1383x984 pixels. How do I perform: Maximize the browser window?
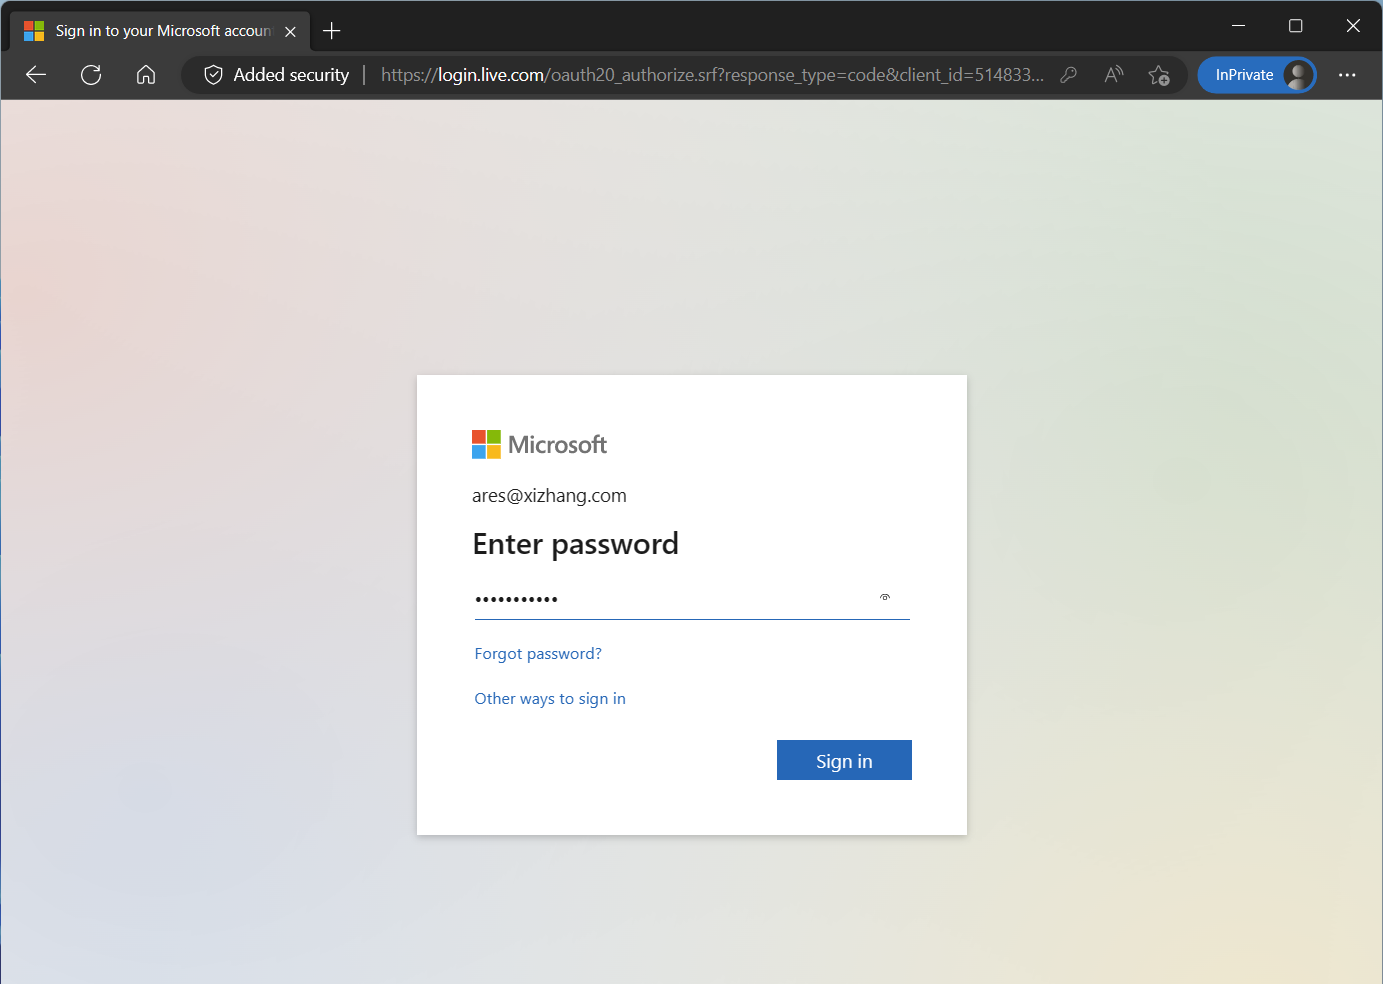[1296, 26]
